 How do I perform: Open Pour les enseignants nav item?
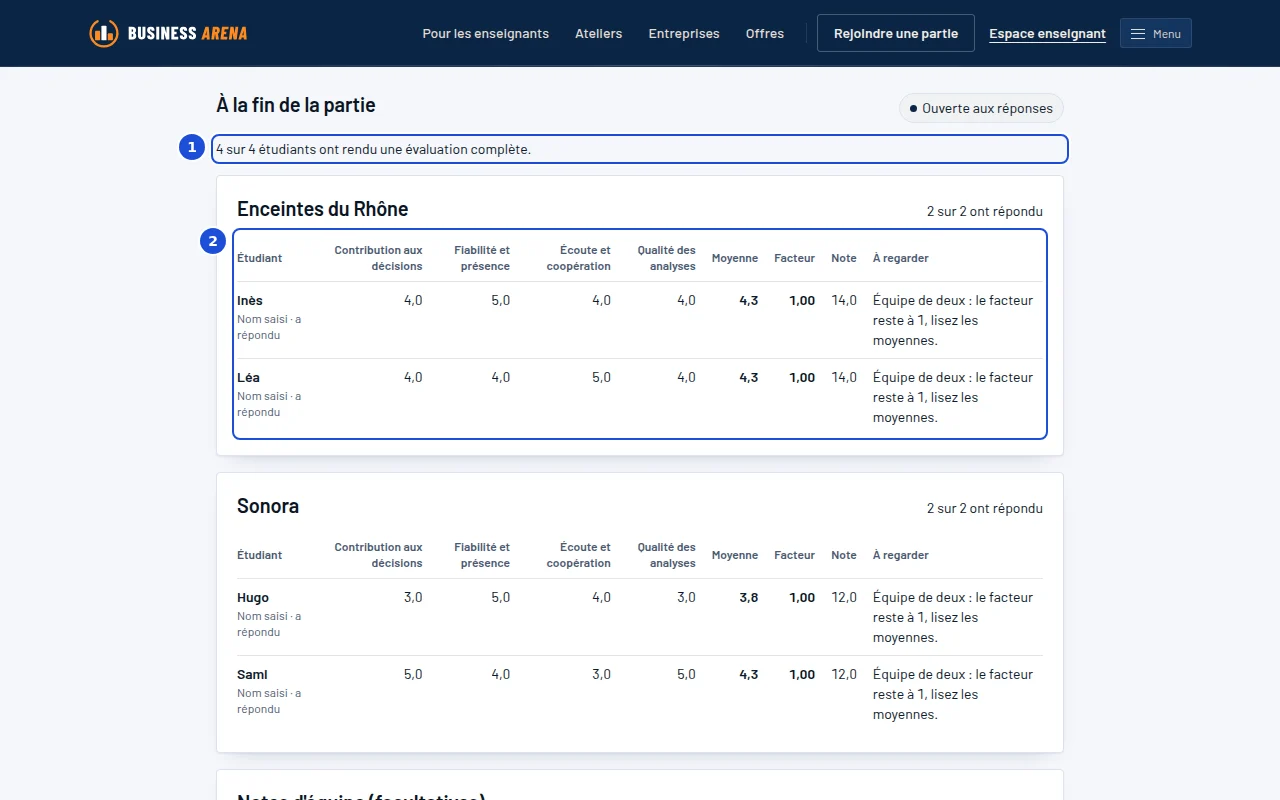click(x=486, y=33)
